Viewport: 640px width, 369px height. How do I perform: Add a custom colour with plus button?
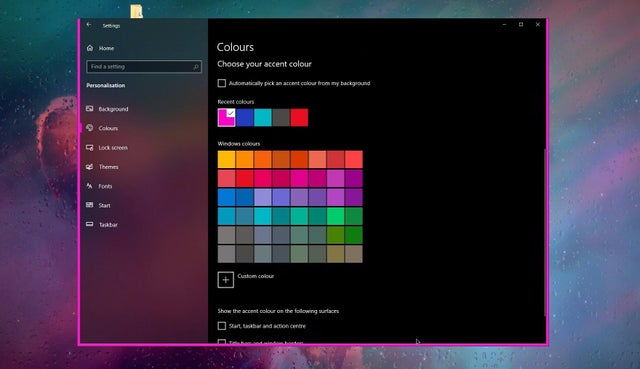click(226, 280)
